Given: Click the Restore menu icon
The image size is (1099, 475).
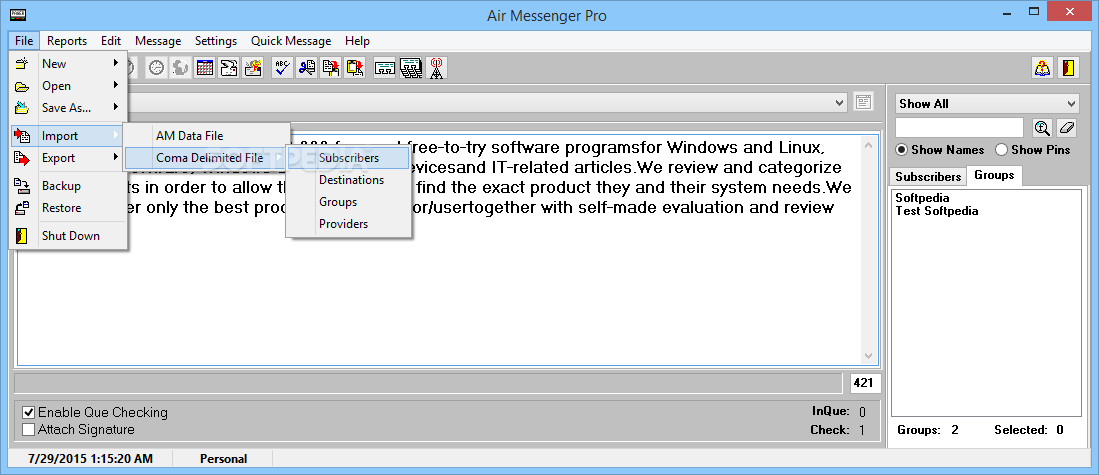Looking at the screenshot, I should (22, 208).
